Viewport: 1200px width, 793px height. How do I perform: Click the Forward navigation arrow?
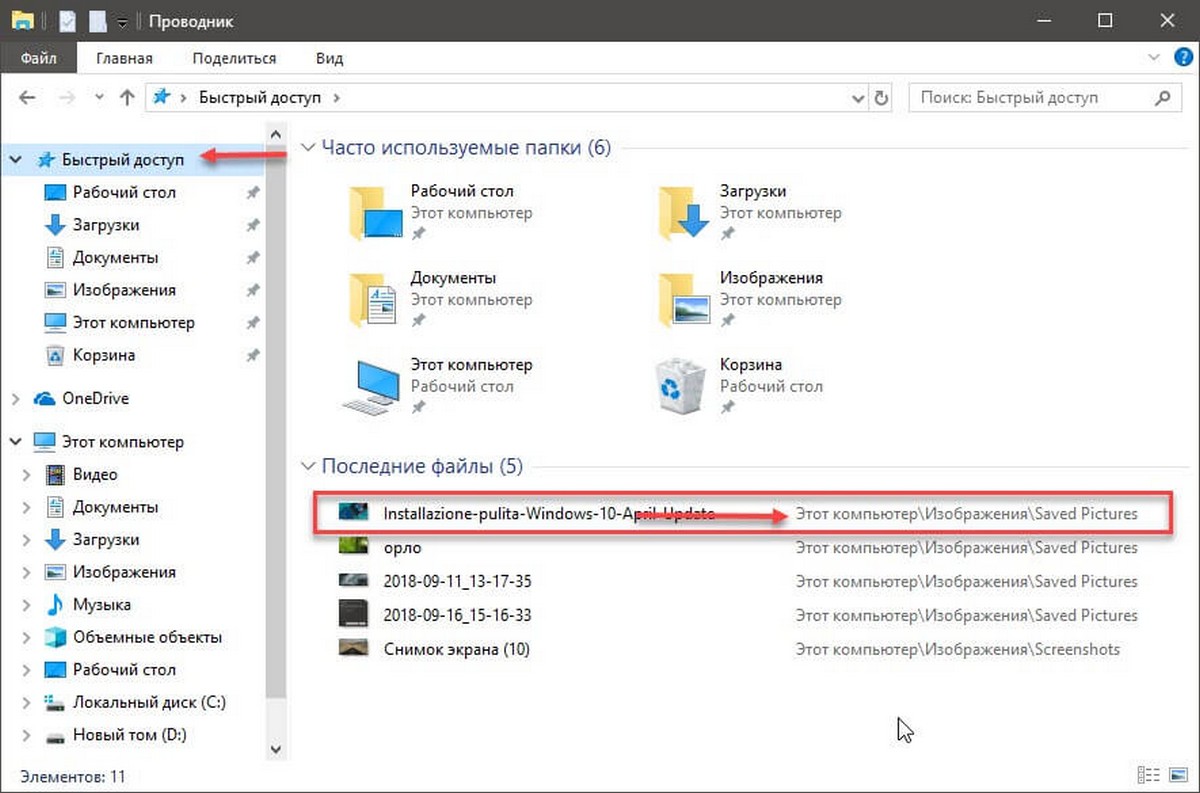click(66, 98)
